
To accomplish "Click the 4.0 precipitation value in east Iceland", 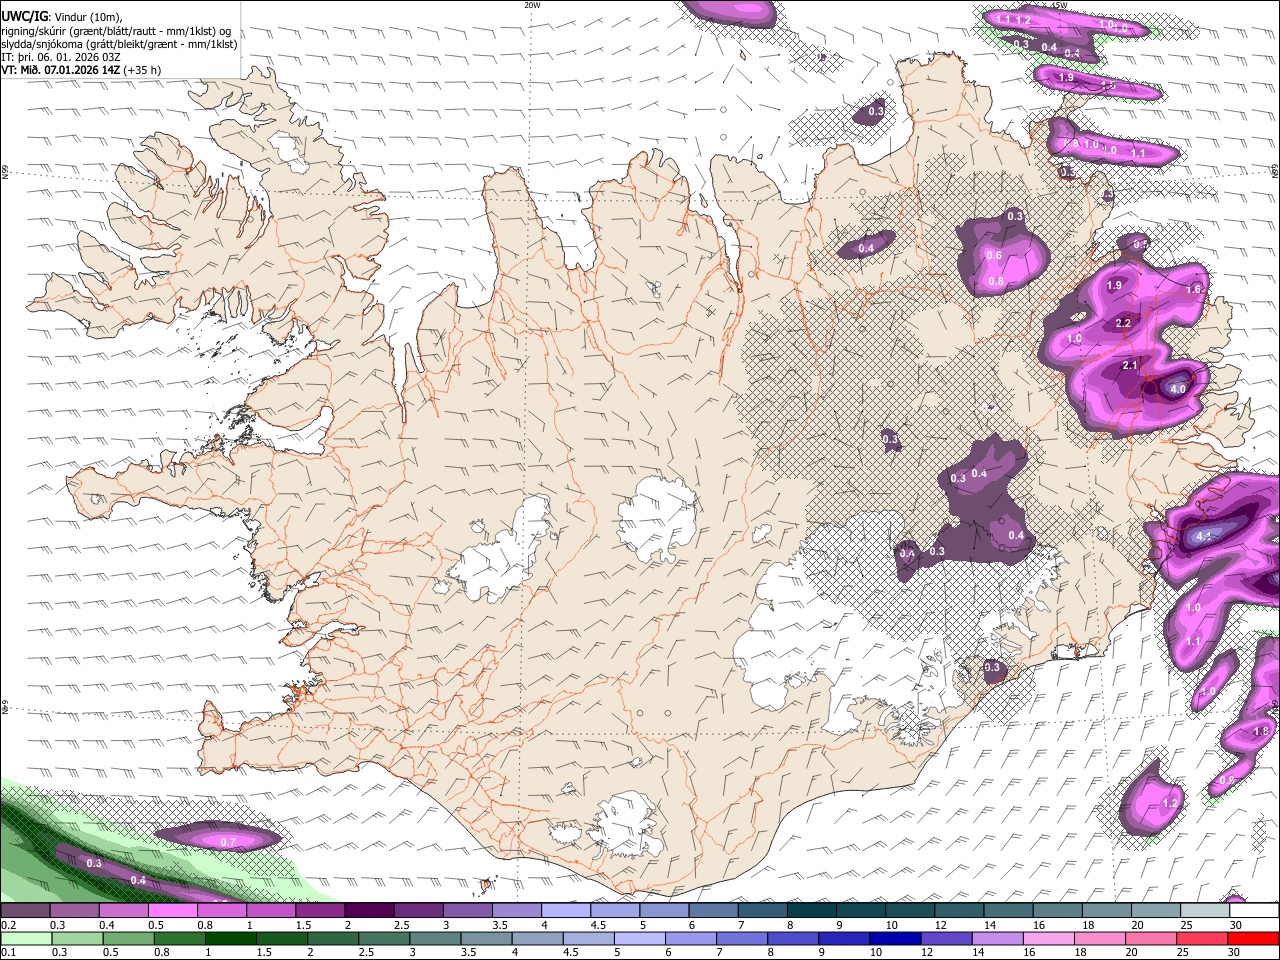I will 1177,390.
